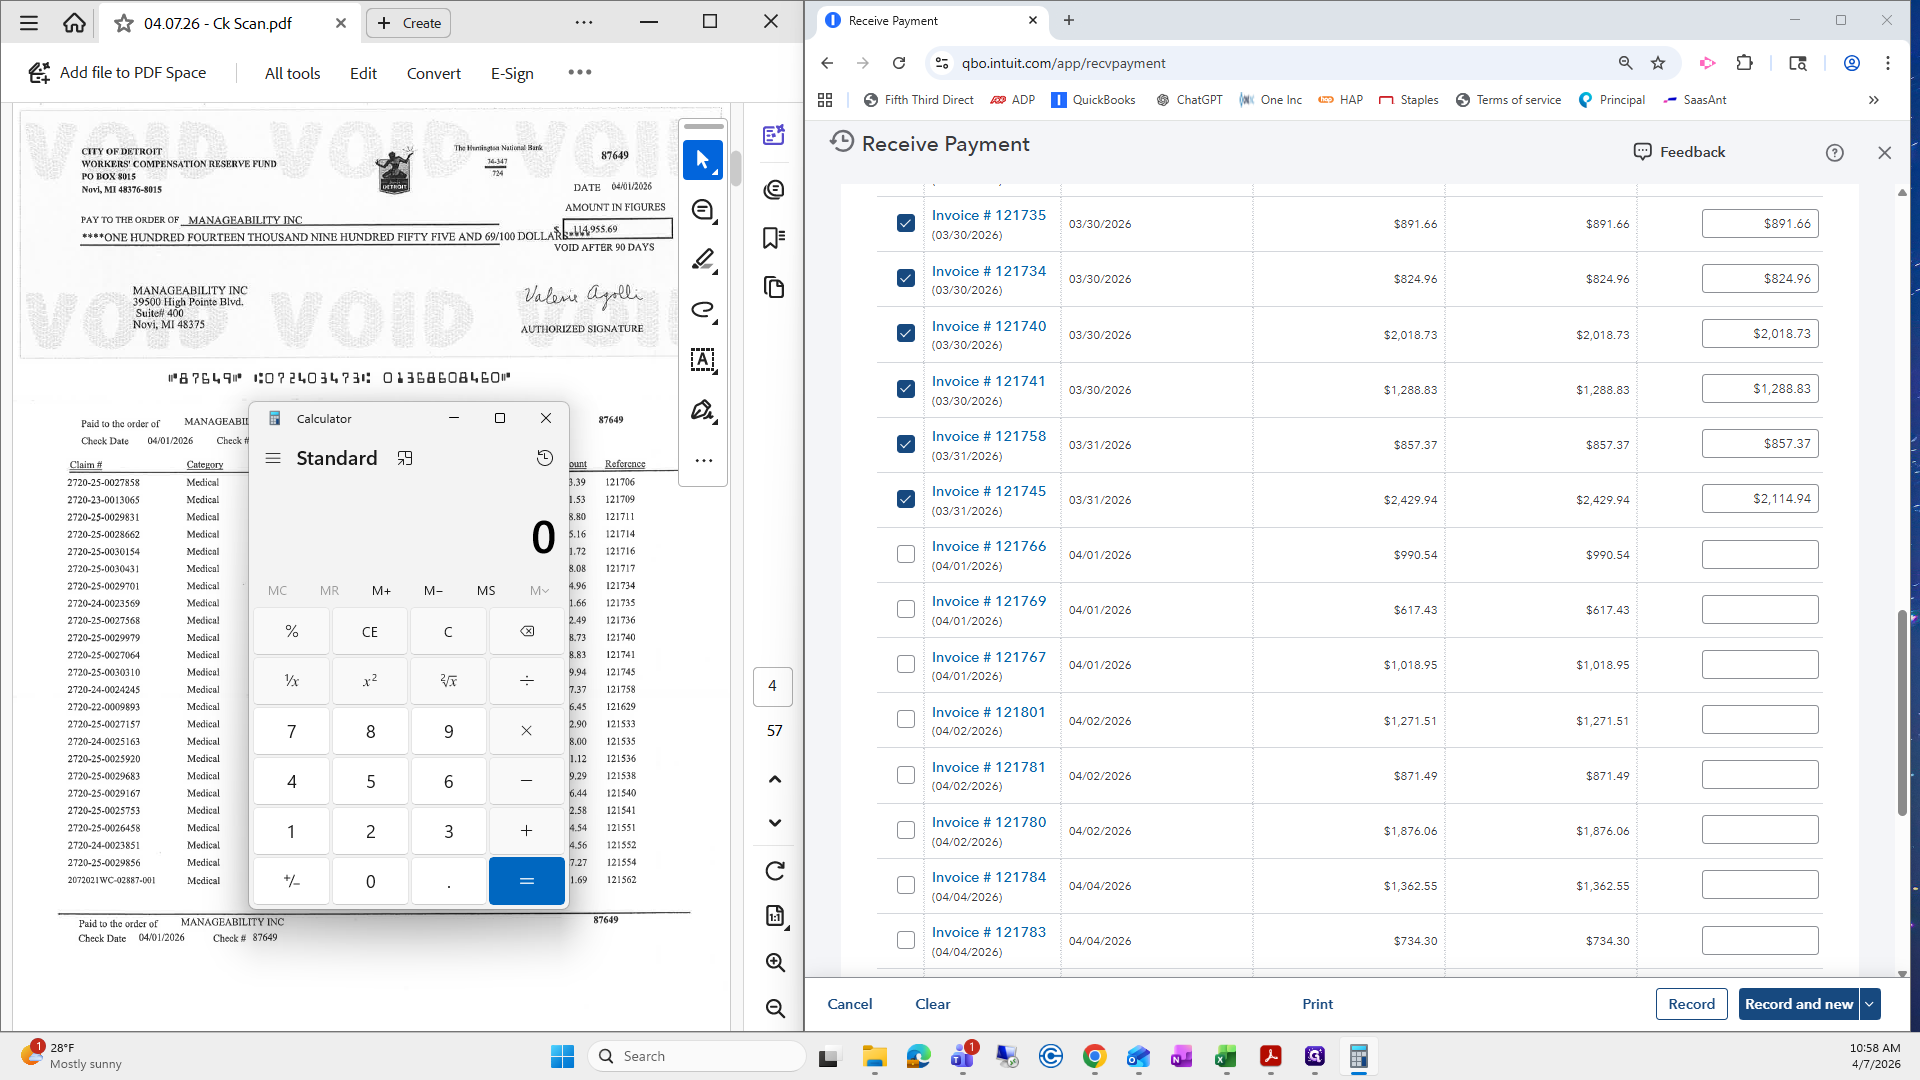Zoom in on the PDF document
Screen dimensions: 1920x1080
(775, 962)
